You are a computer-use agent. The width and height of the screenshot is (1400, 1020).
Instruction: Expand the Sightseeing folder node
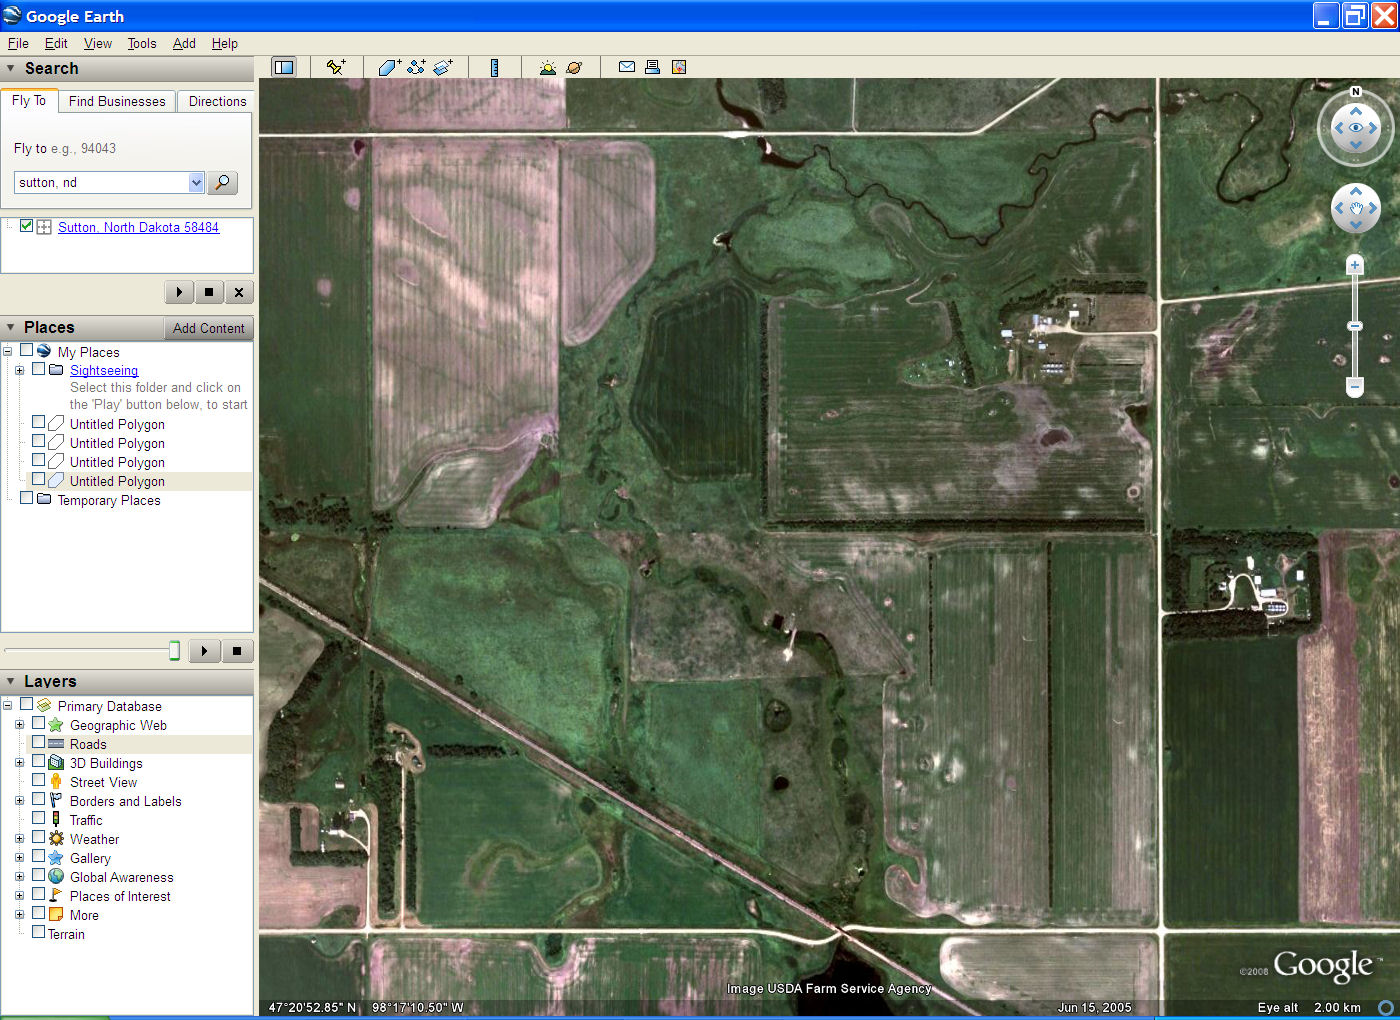[x=19, y=370]
